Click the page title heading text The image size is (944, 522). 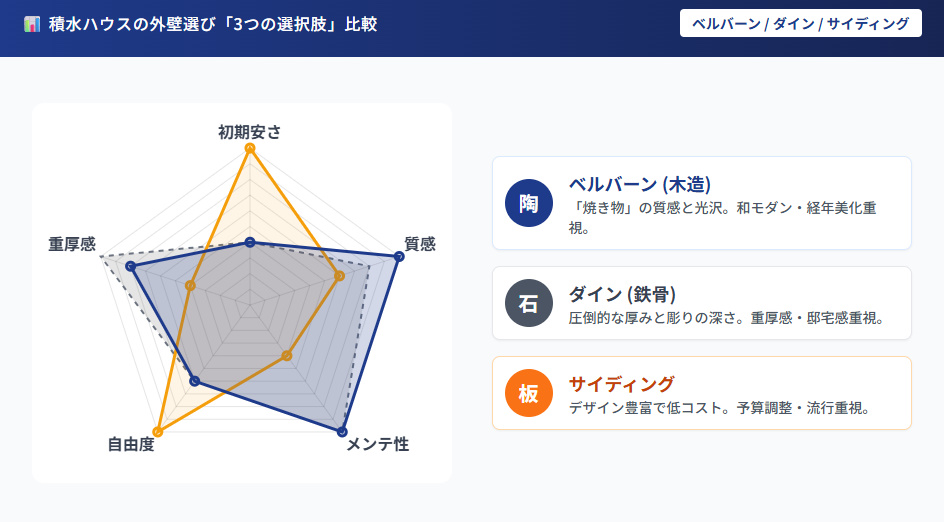pos(213,24)
